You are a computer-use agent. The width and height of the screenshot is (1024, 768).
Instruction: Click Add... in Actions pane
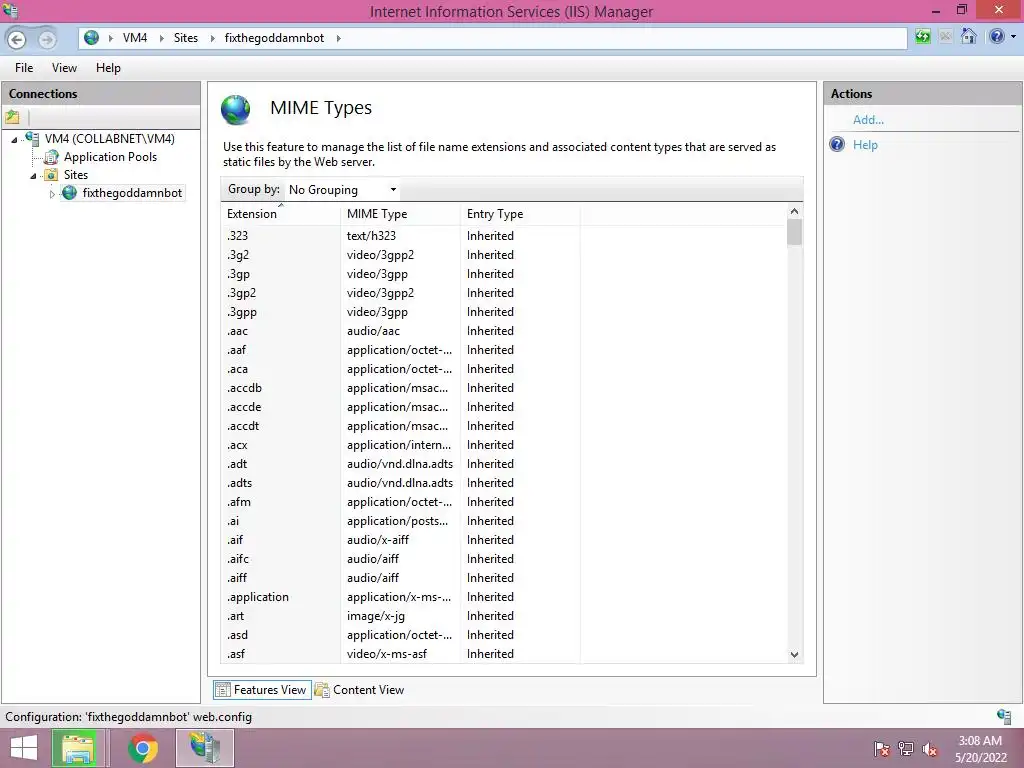[x=868, y=120]
